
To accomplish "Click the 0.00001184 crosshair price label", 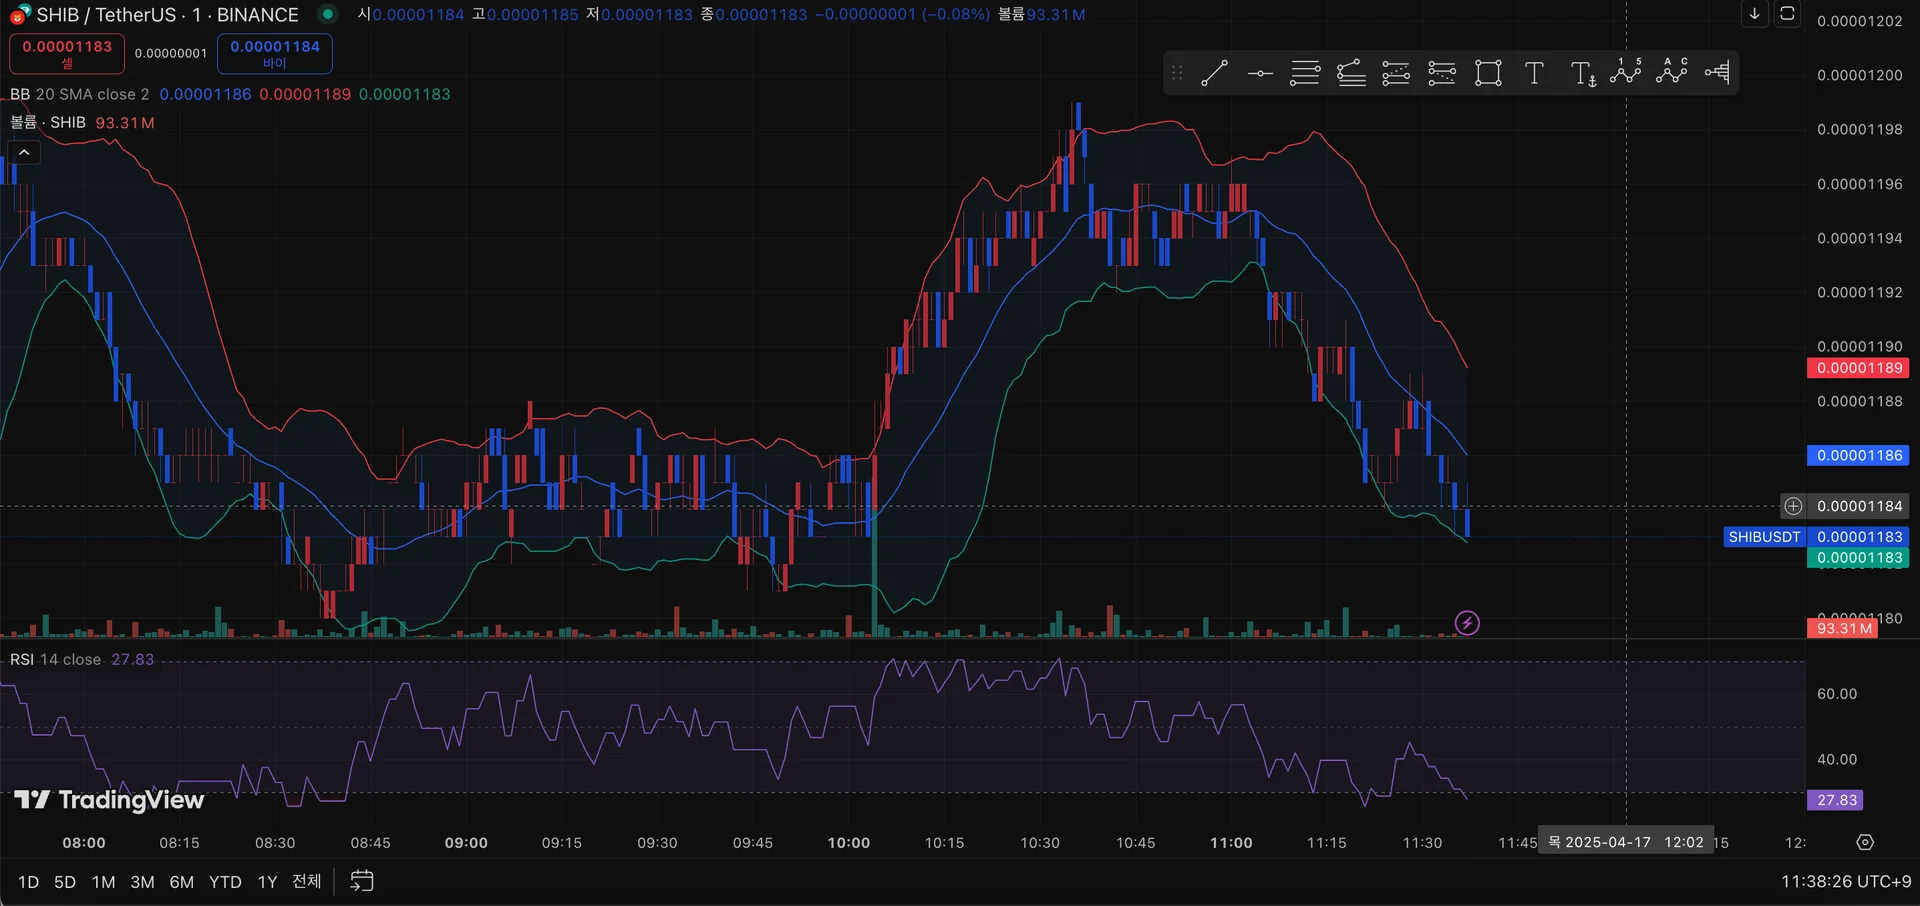I will pyautogui.click(x=1859, y=506).
